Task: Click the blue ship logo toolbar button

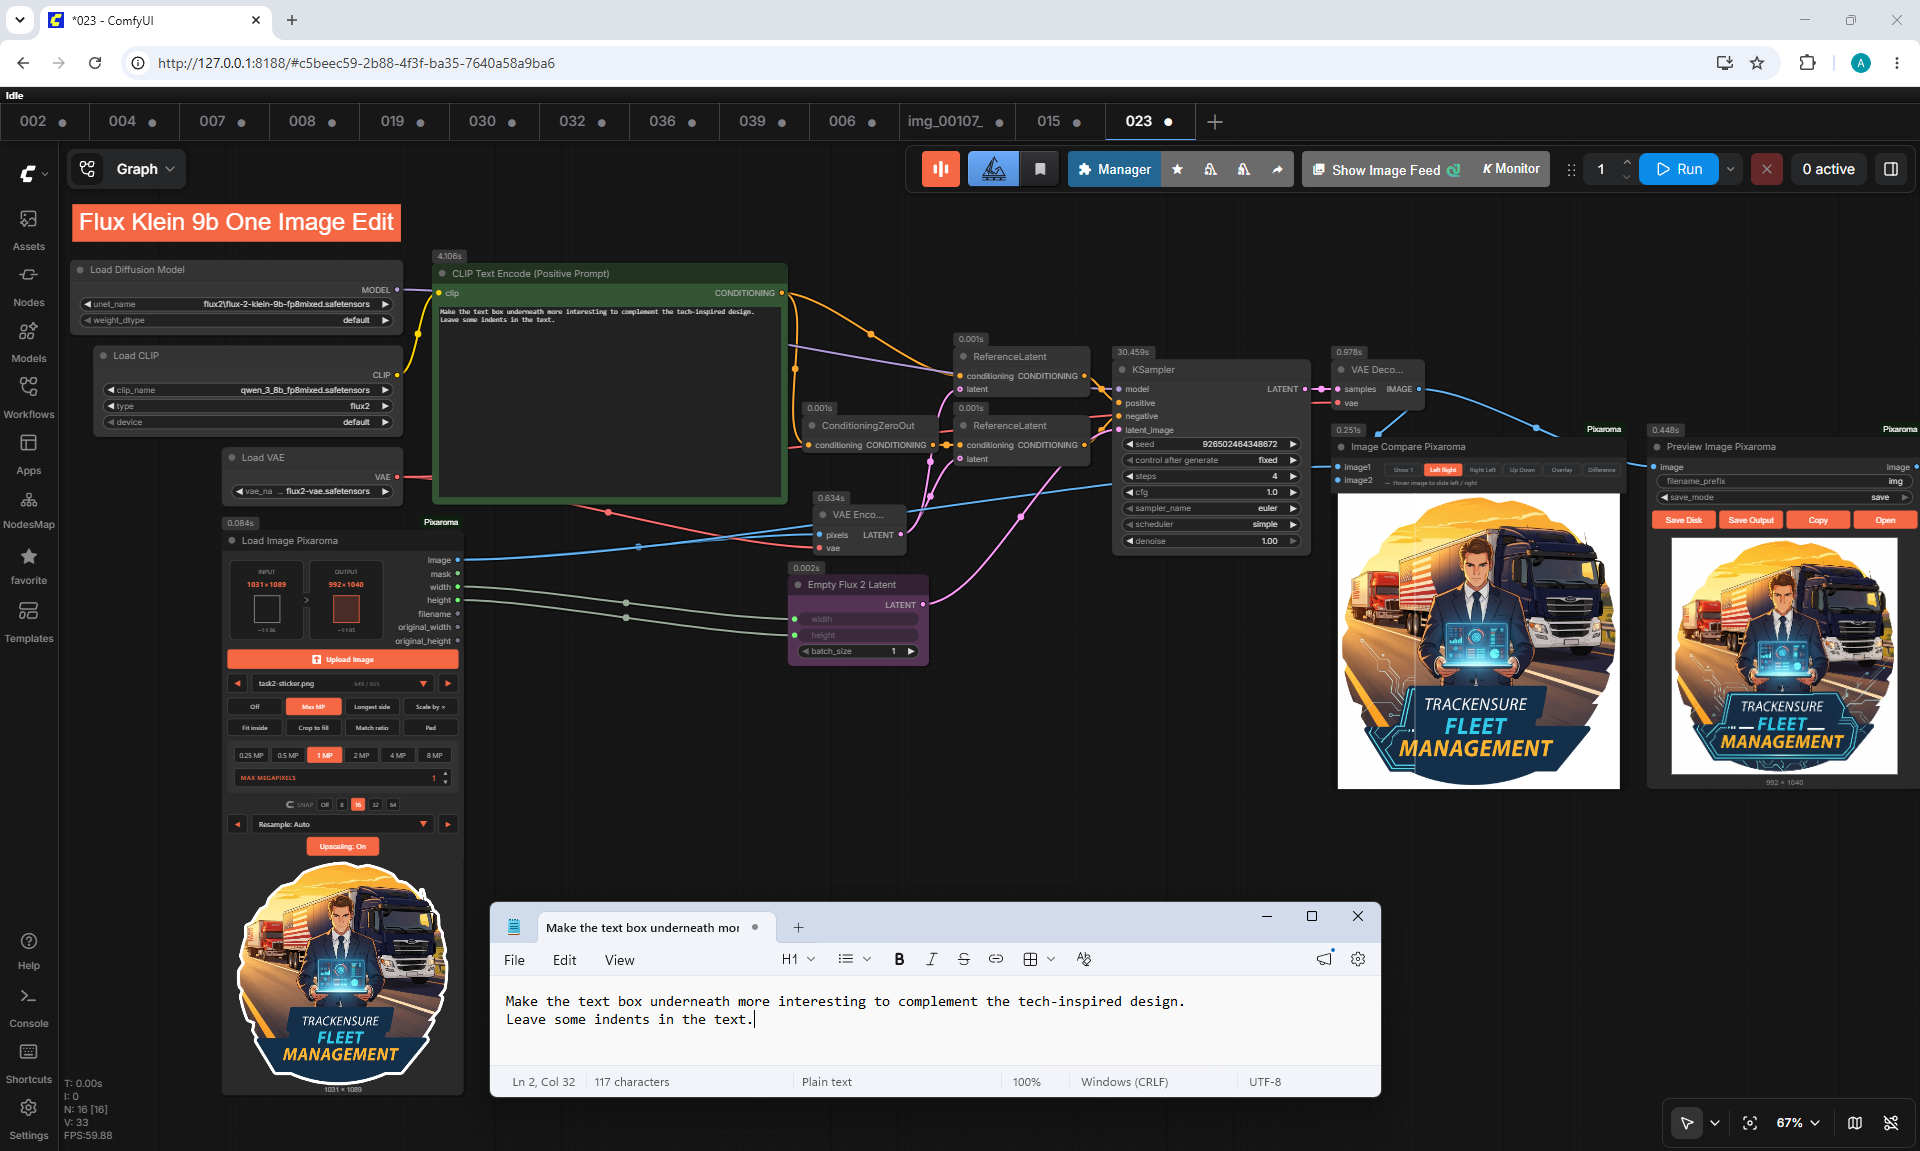Action: point(993,169)
